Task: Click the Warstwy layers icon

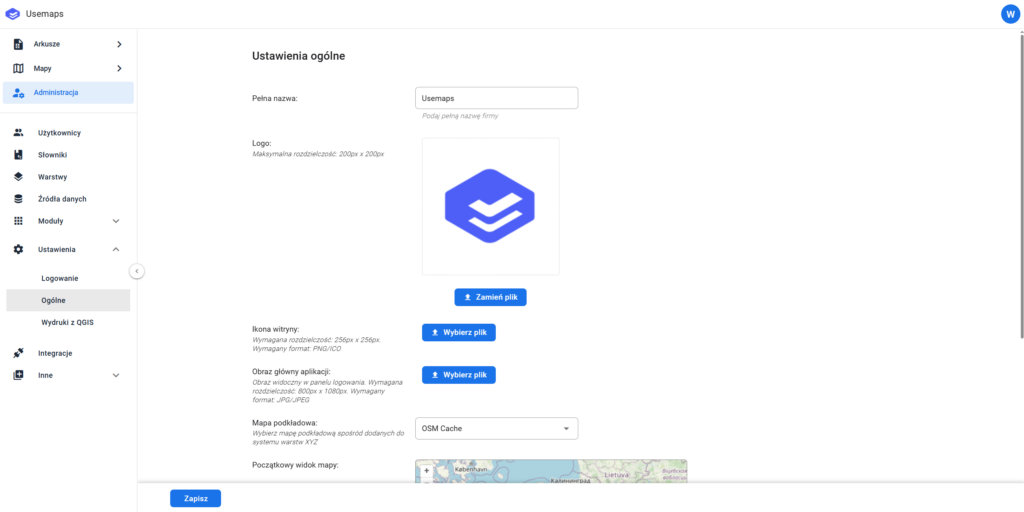Action: (x=18, y=177)
